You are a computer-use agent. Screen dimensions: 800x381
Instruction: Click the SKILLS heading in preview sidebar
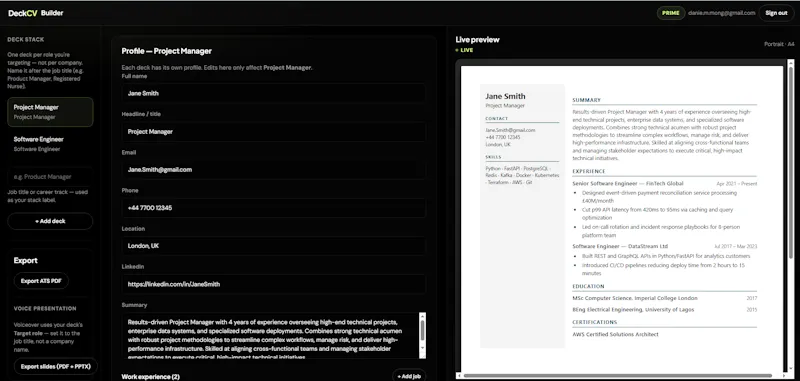coord(493,157)
